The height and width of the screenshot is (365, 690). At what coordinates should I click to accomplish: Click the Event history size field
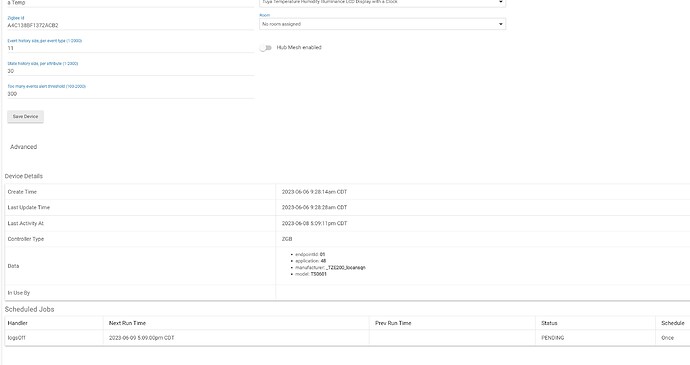(x=131, y=48)
